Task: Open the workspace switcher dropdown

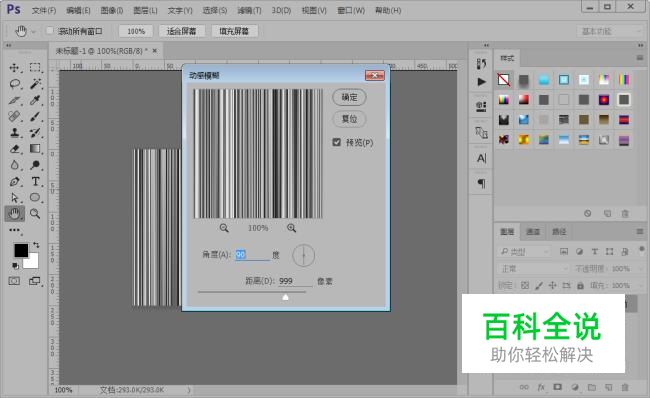Action: click(610, 31)
